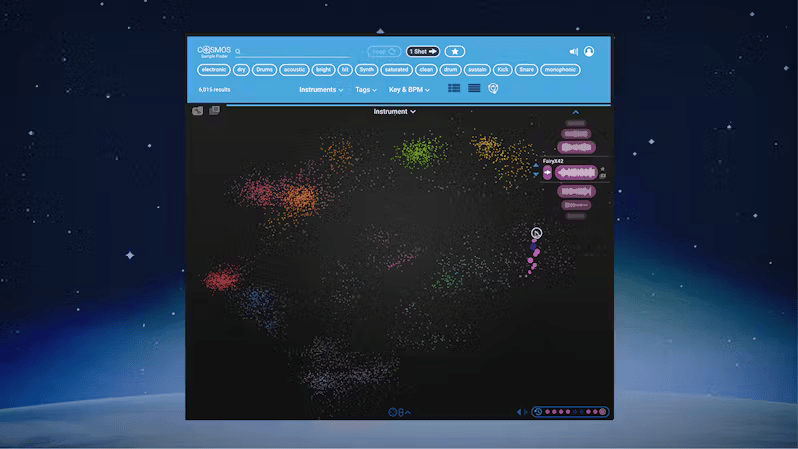Toggle the clean tag pill
Screen dimensions: 798x449
coord(426,70)
